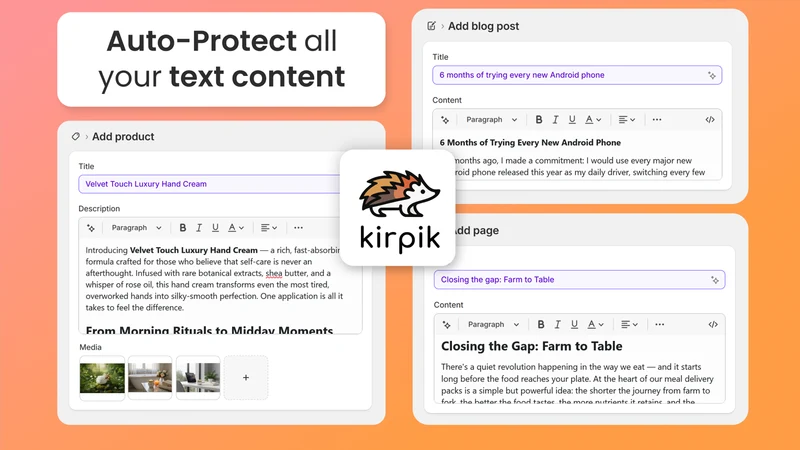Click Underline in the blog post content toolbar
Viewport: 800px width, 450px height.
tap(572, 120)
